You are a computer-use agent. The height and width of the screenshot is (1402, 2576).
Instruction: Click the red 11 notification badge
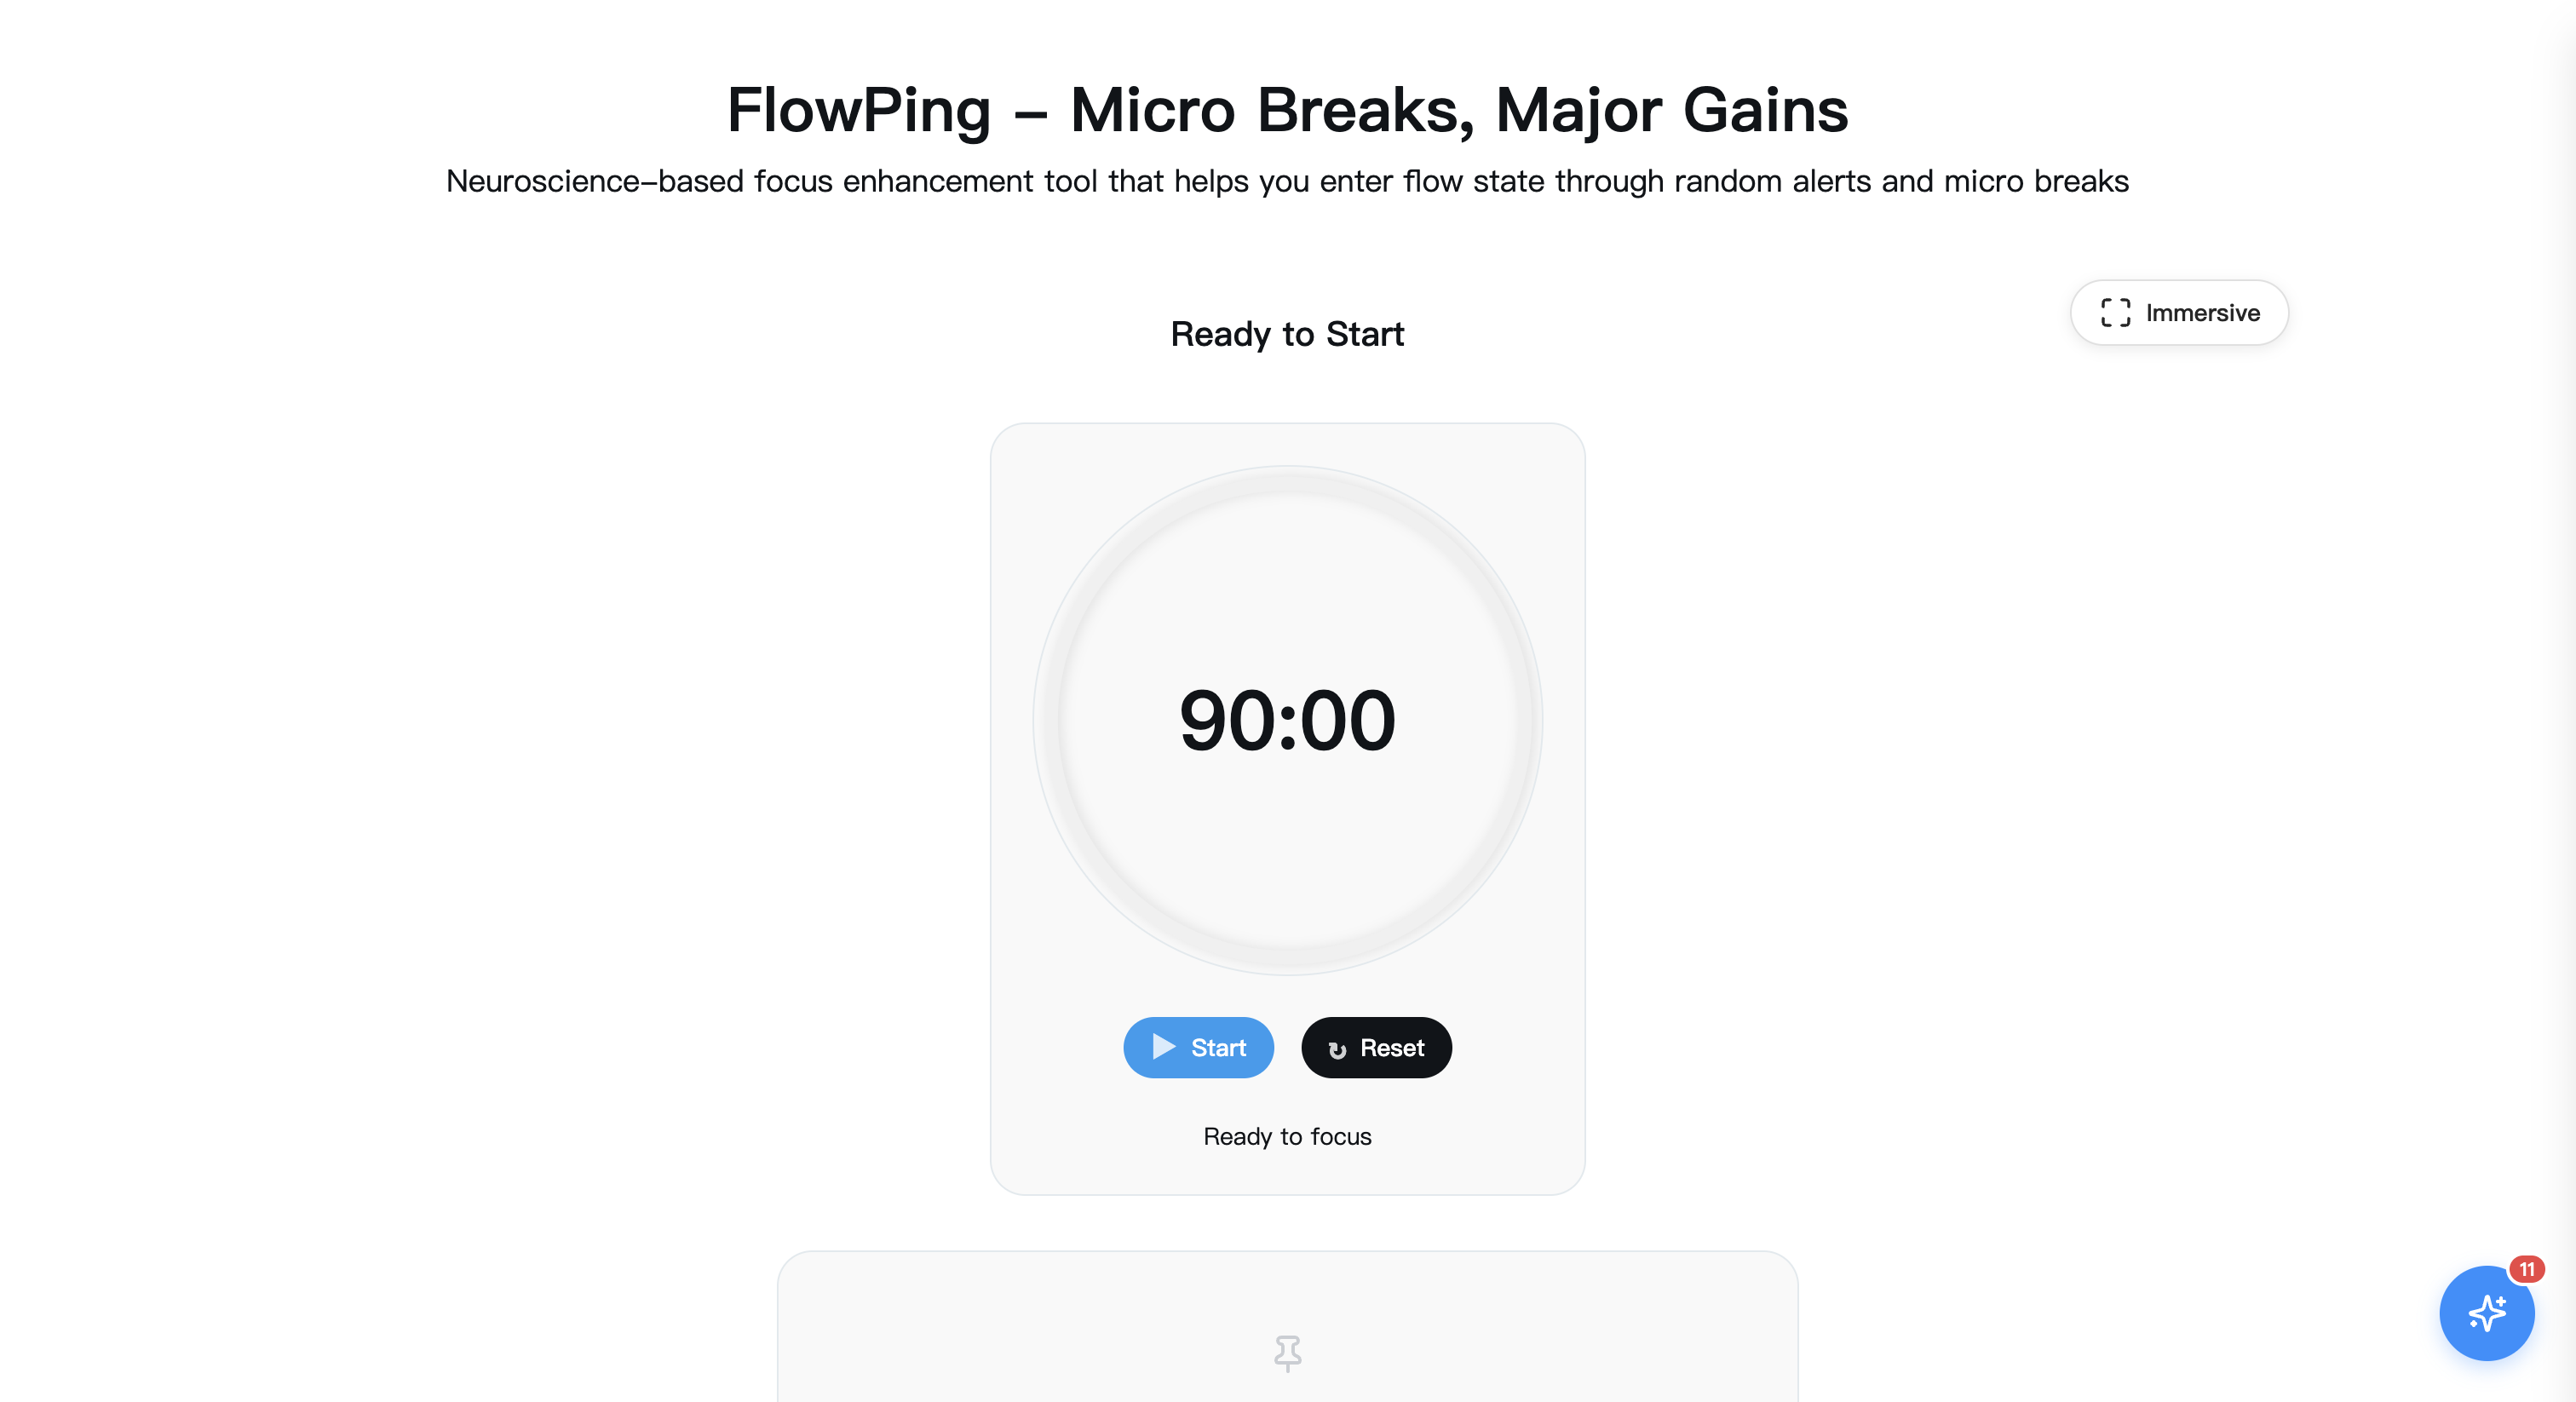(x=2526, y=1269)
